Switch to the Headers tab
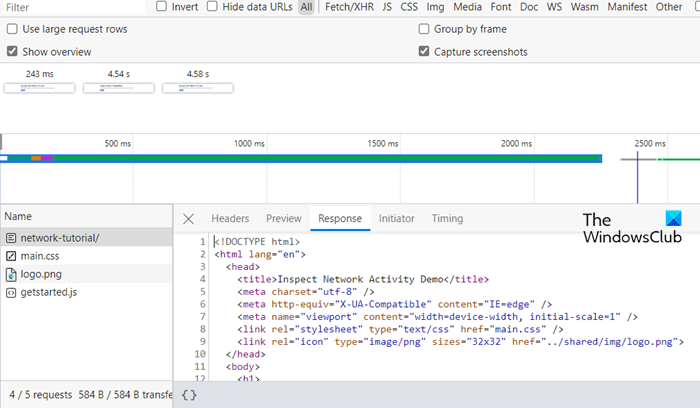 pos(230,219)
